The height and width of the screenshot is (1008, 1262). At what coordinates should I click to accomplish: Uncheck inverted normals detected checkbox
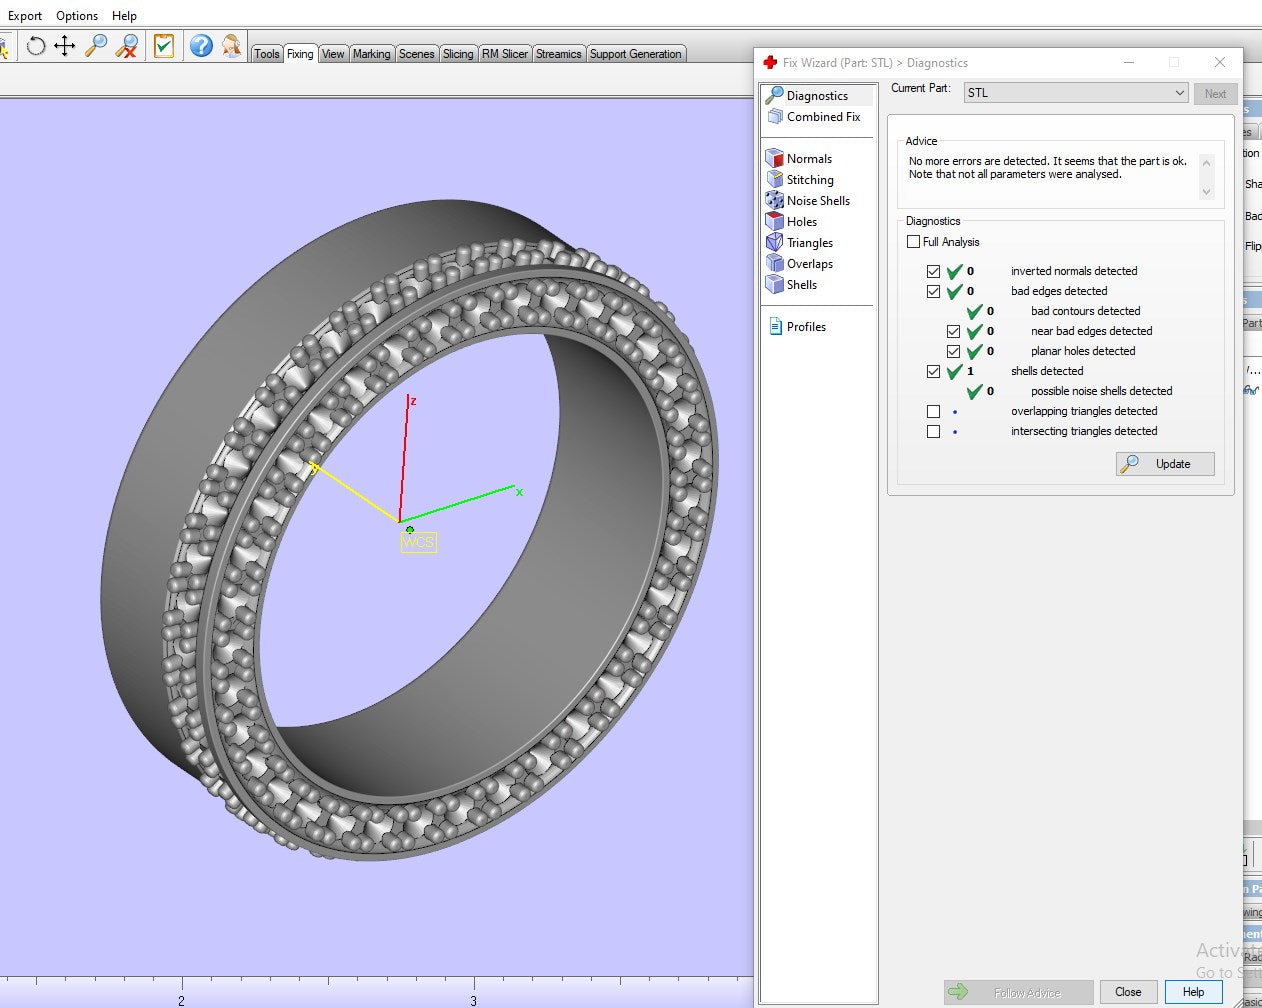coord(933,271)
